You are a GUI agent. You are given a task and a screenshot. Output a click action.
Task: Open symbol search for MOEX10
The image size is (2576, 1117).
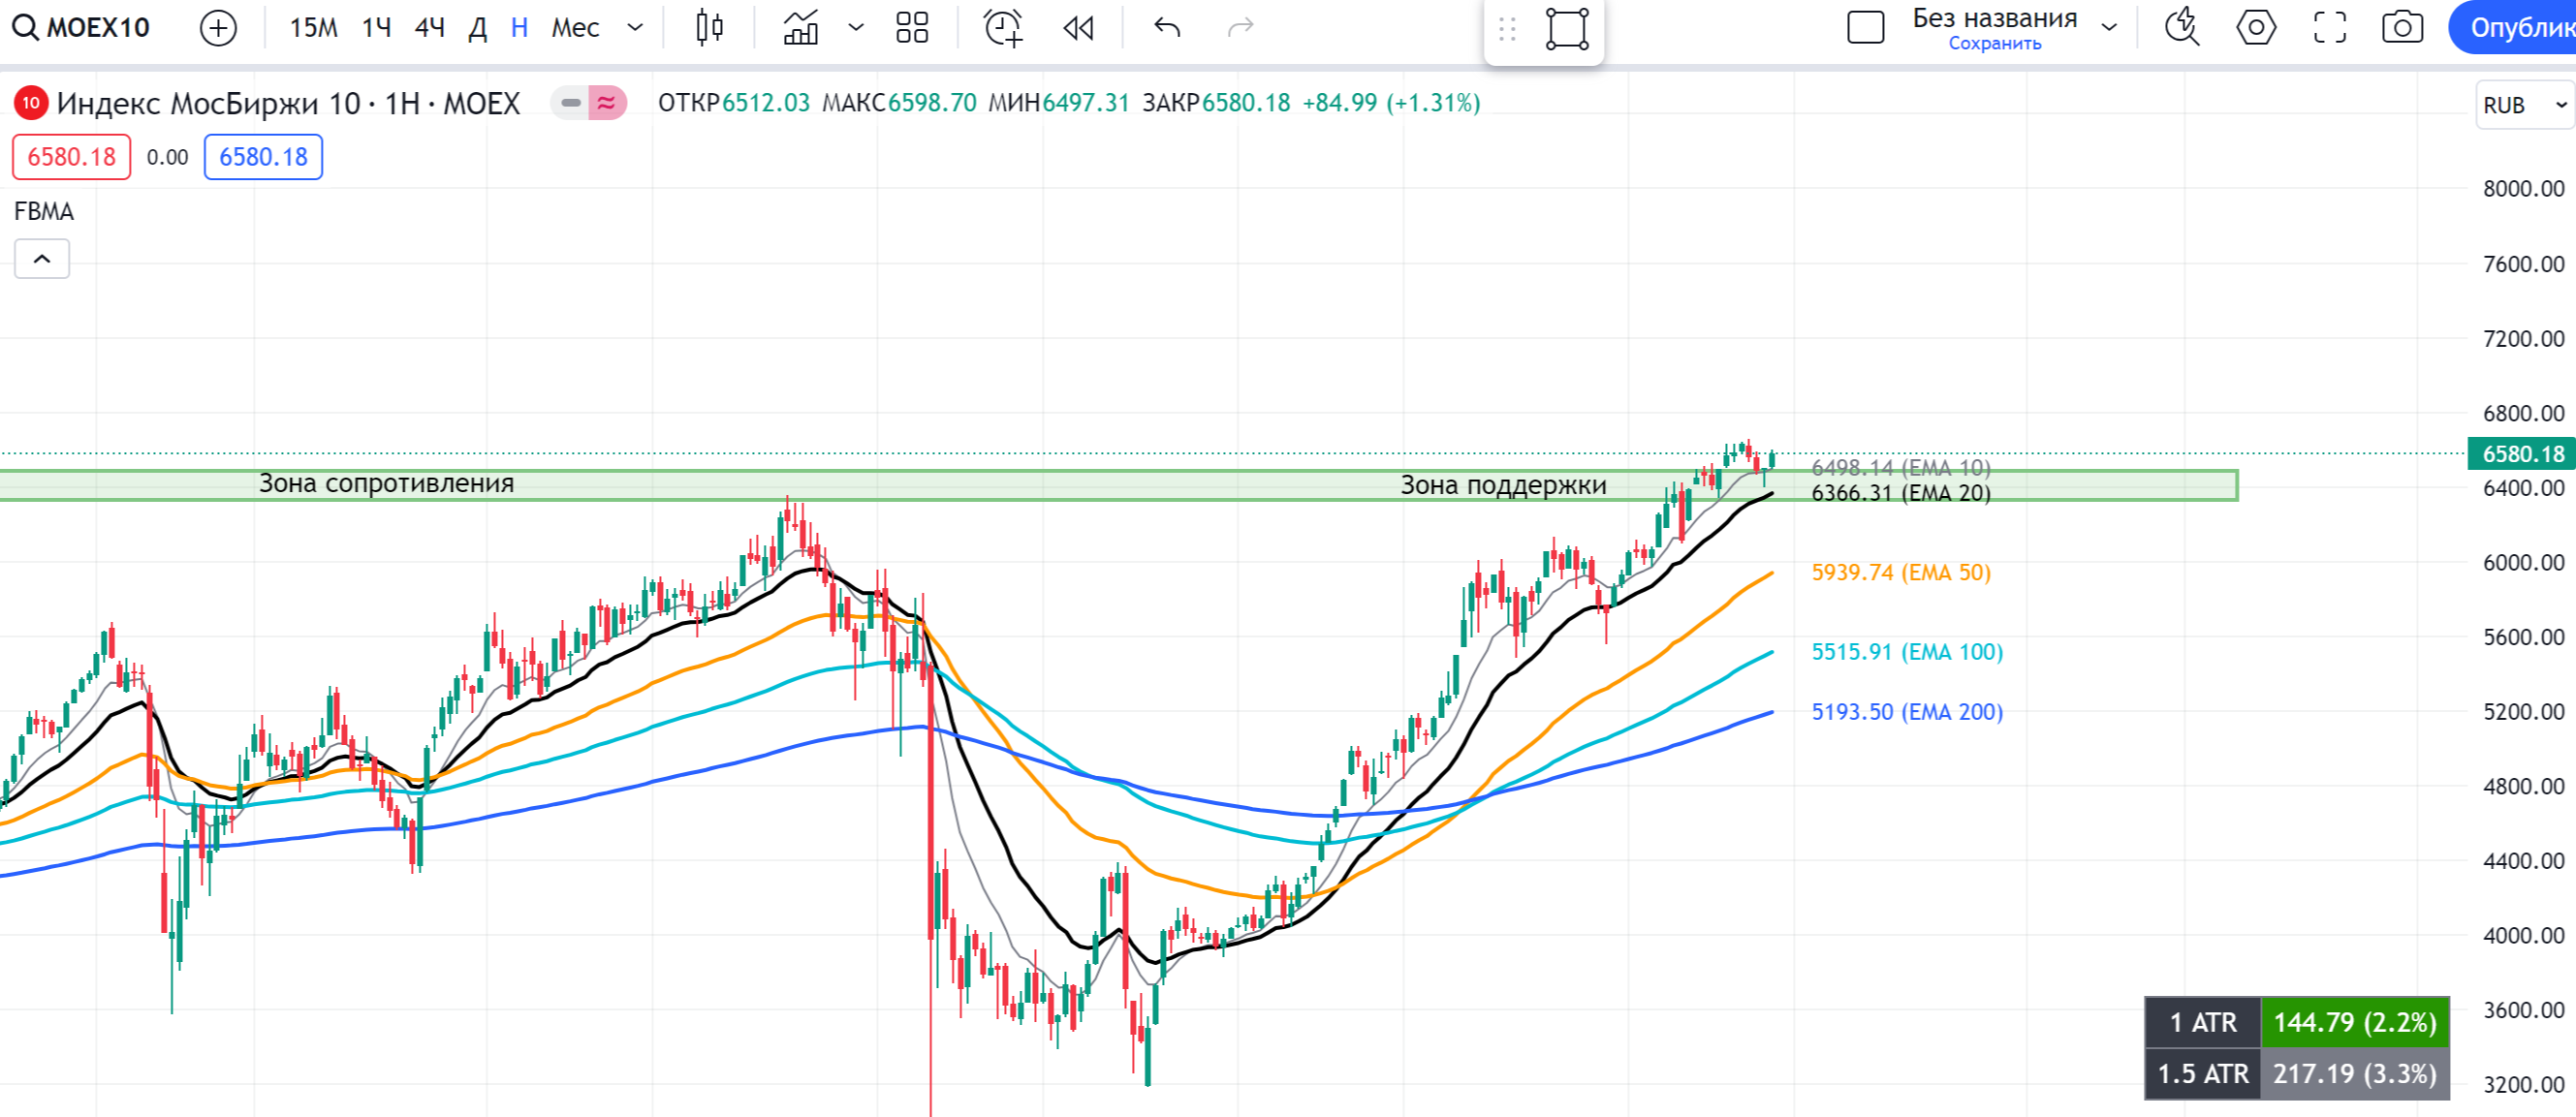pos(82,27)
